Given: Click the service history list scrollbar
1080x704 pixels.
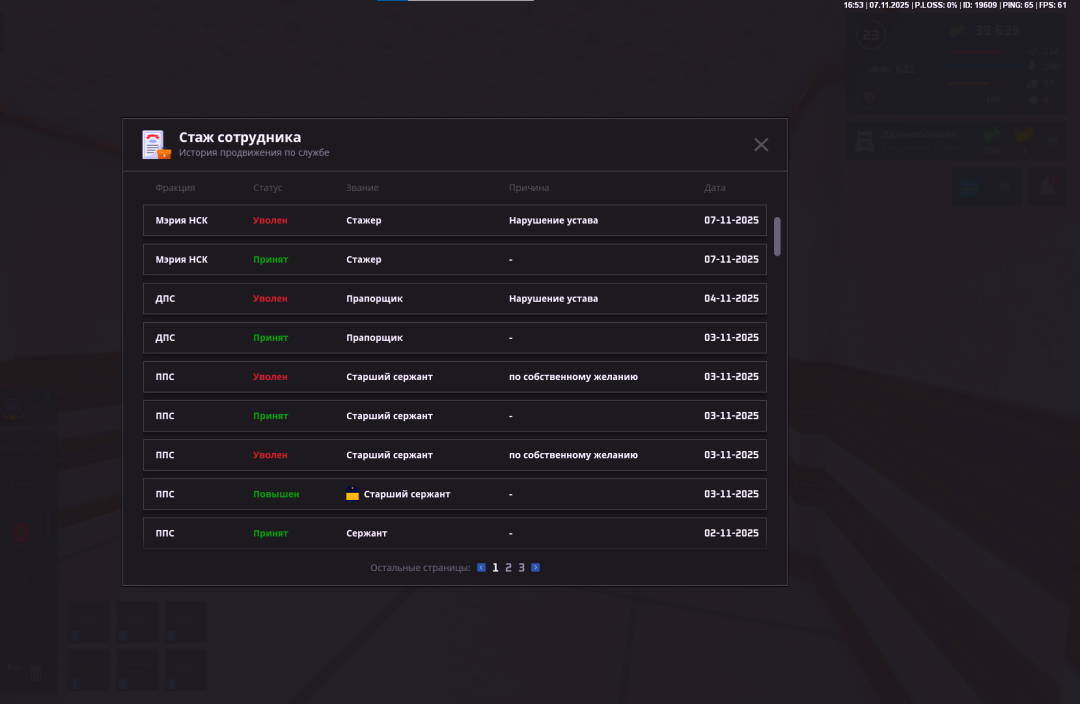Looking at the screenshot, I should (777, 236).
